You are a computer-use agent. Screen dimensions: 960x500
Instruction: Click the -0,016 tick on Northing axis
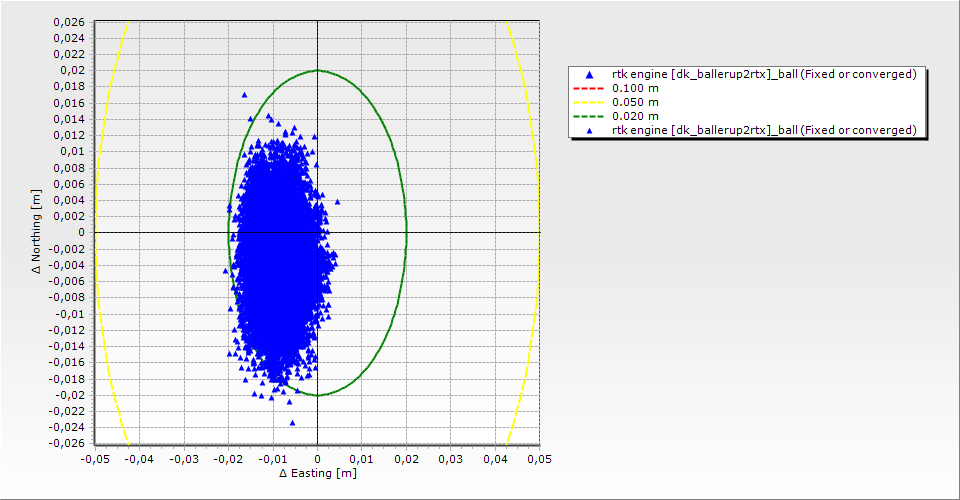click(x=67, y=362)
